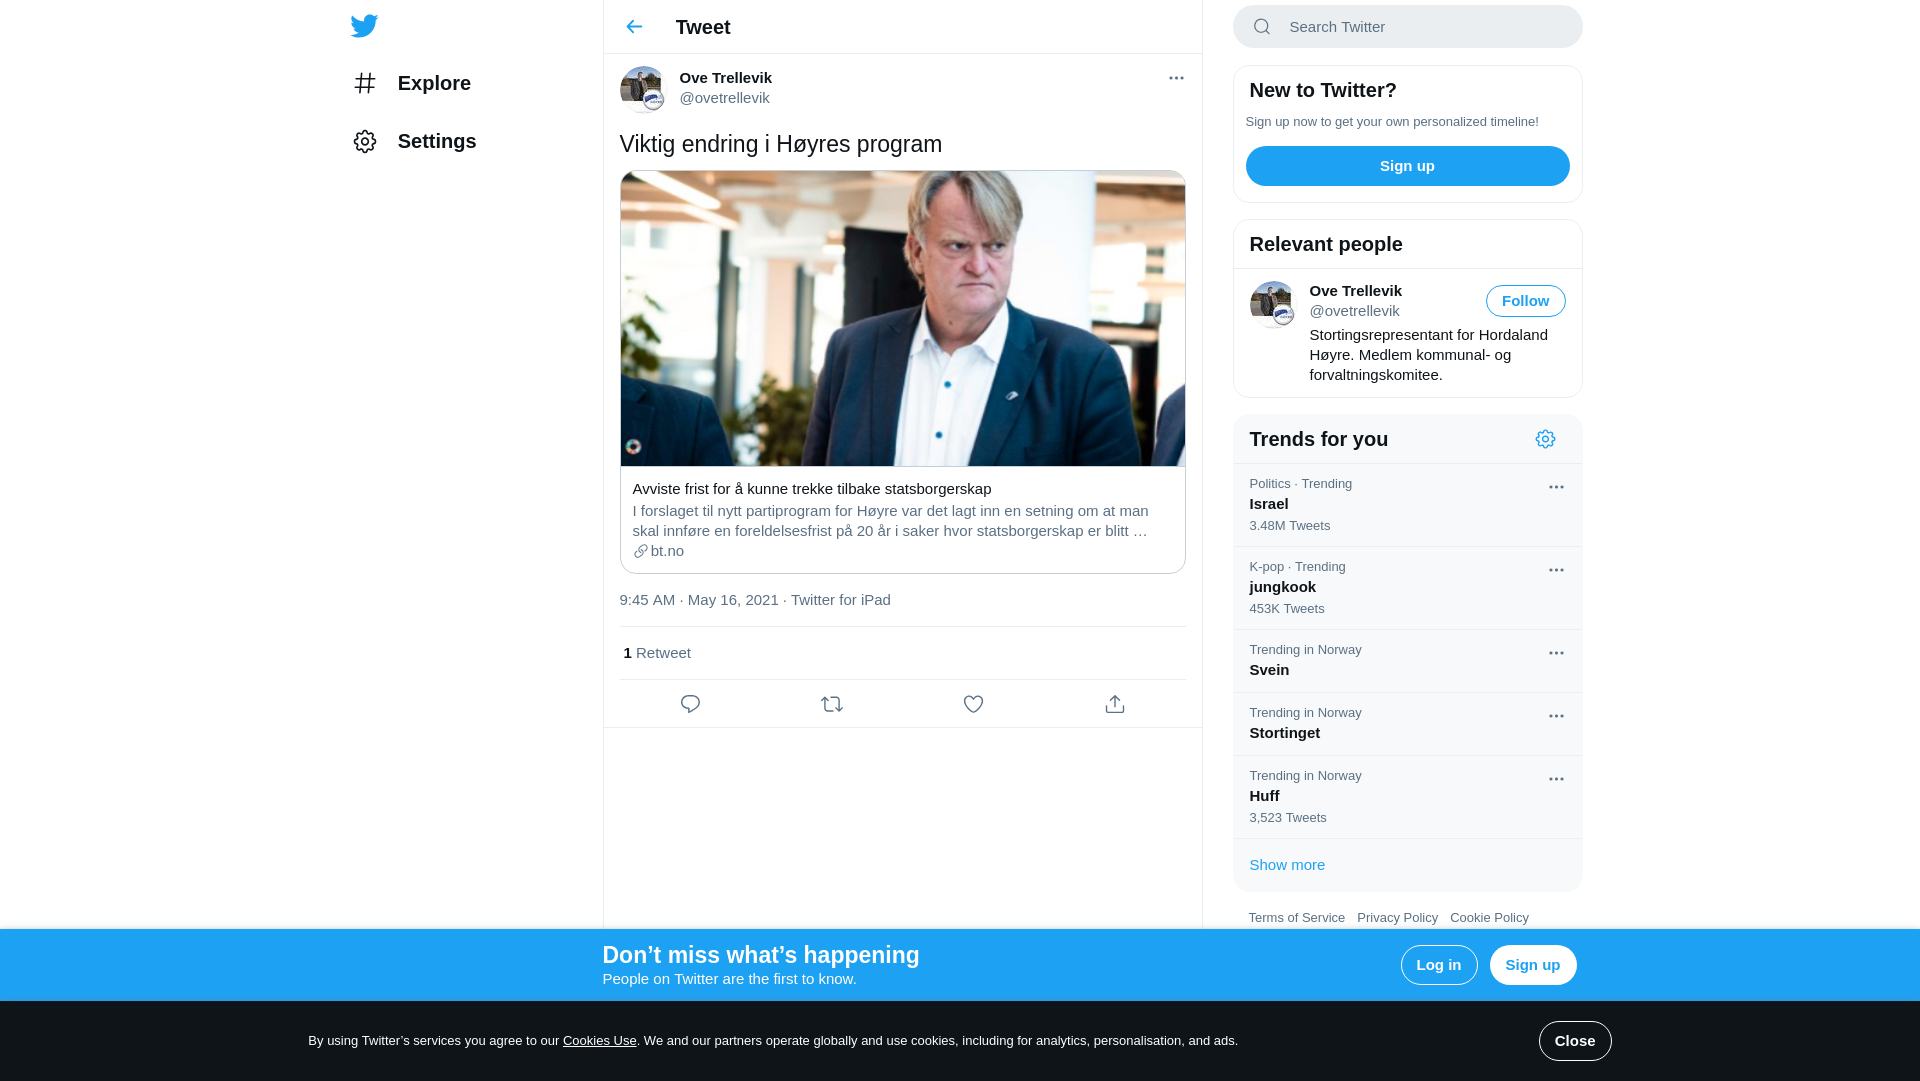1920x1081 pixels.
Task: Close the cookie notice banner
Action: (1574, 1041)
